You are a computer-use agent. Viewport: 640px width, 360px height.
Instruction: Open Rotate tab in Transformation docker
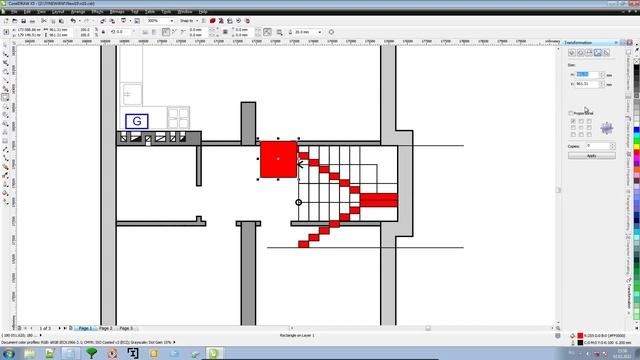[x=580, y=53]
